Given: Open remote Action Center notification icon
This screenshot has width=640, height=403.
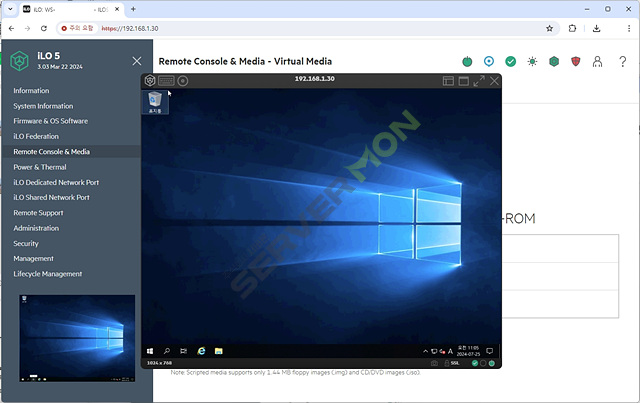Looking at the screenshot, I should pyautogui.click(x=489, y=351).
